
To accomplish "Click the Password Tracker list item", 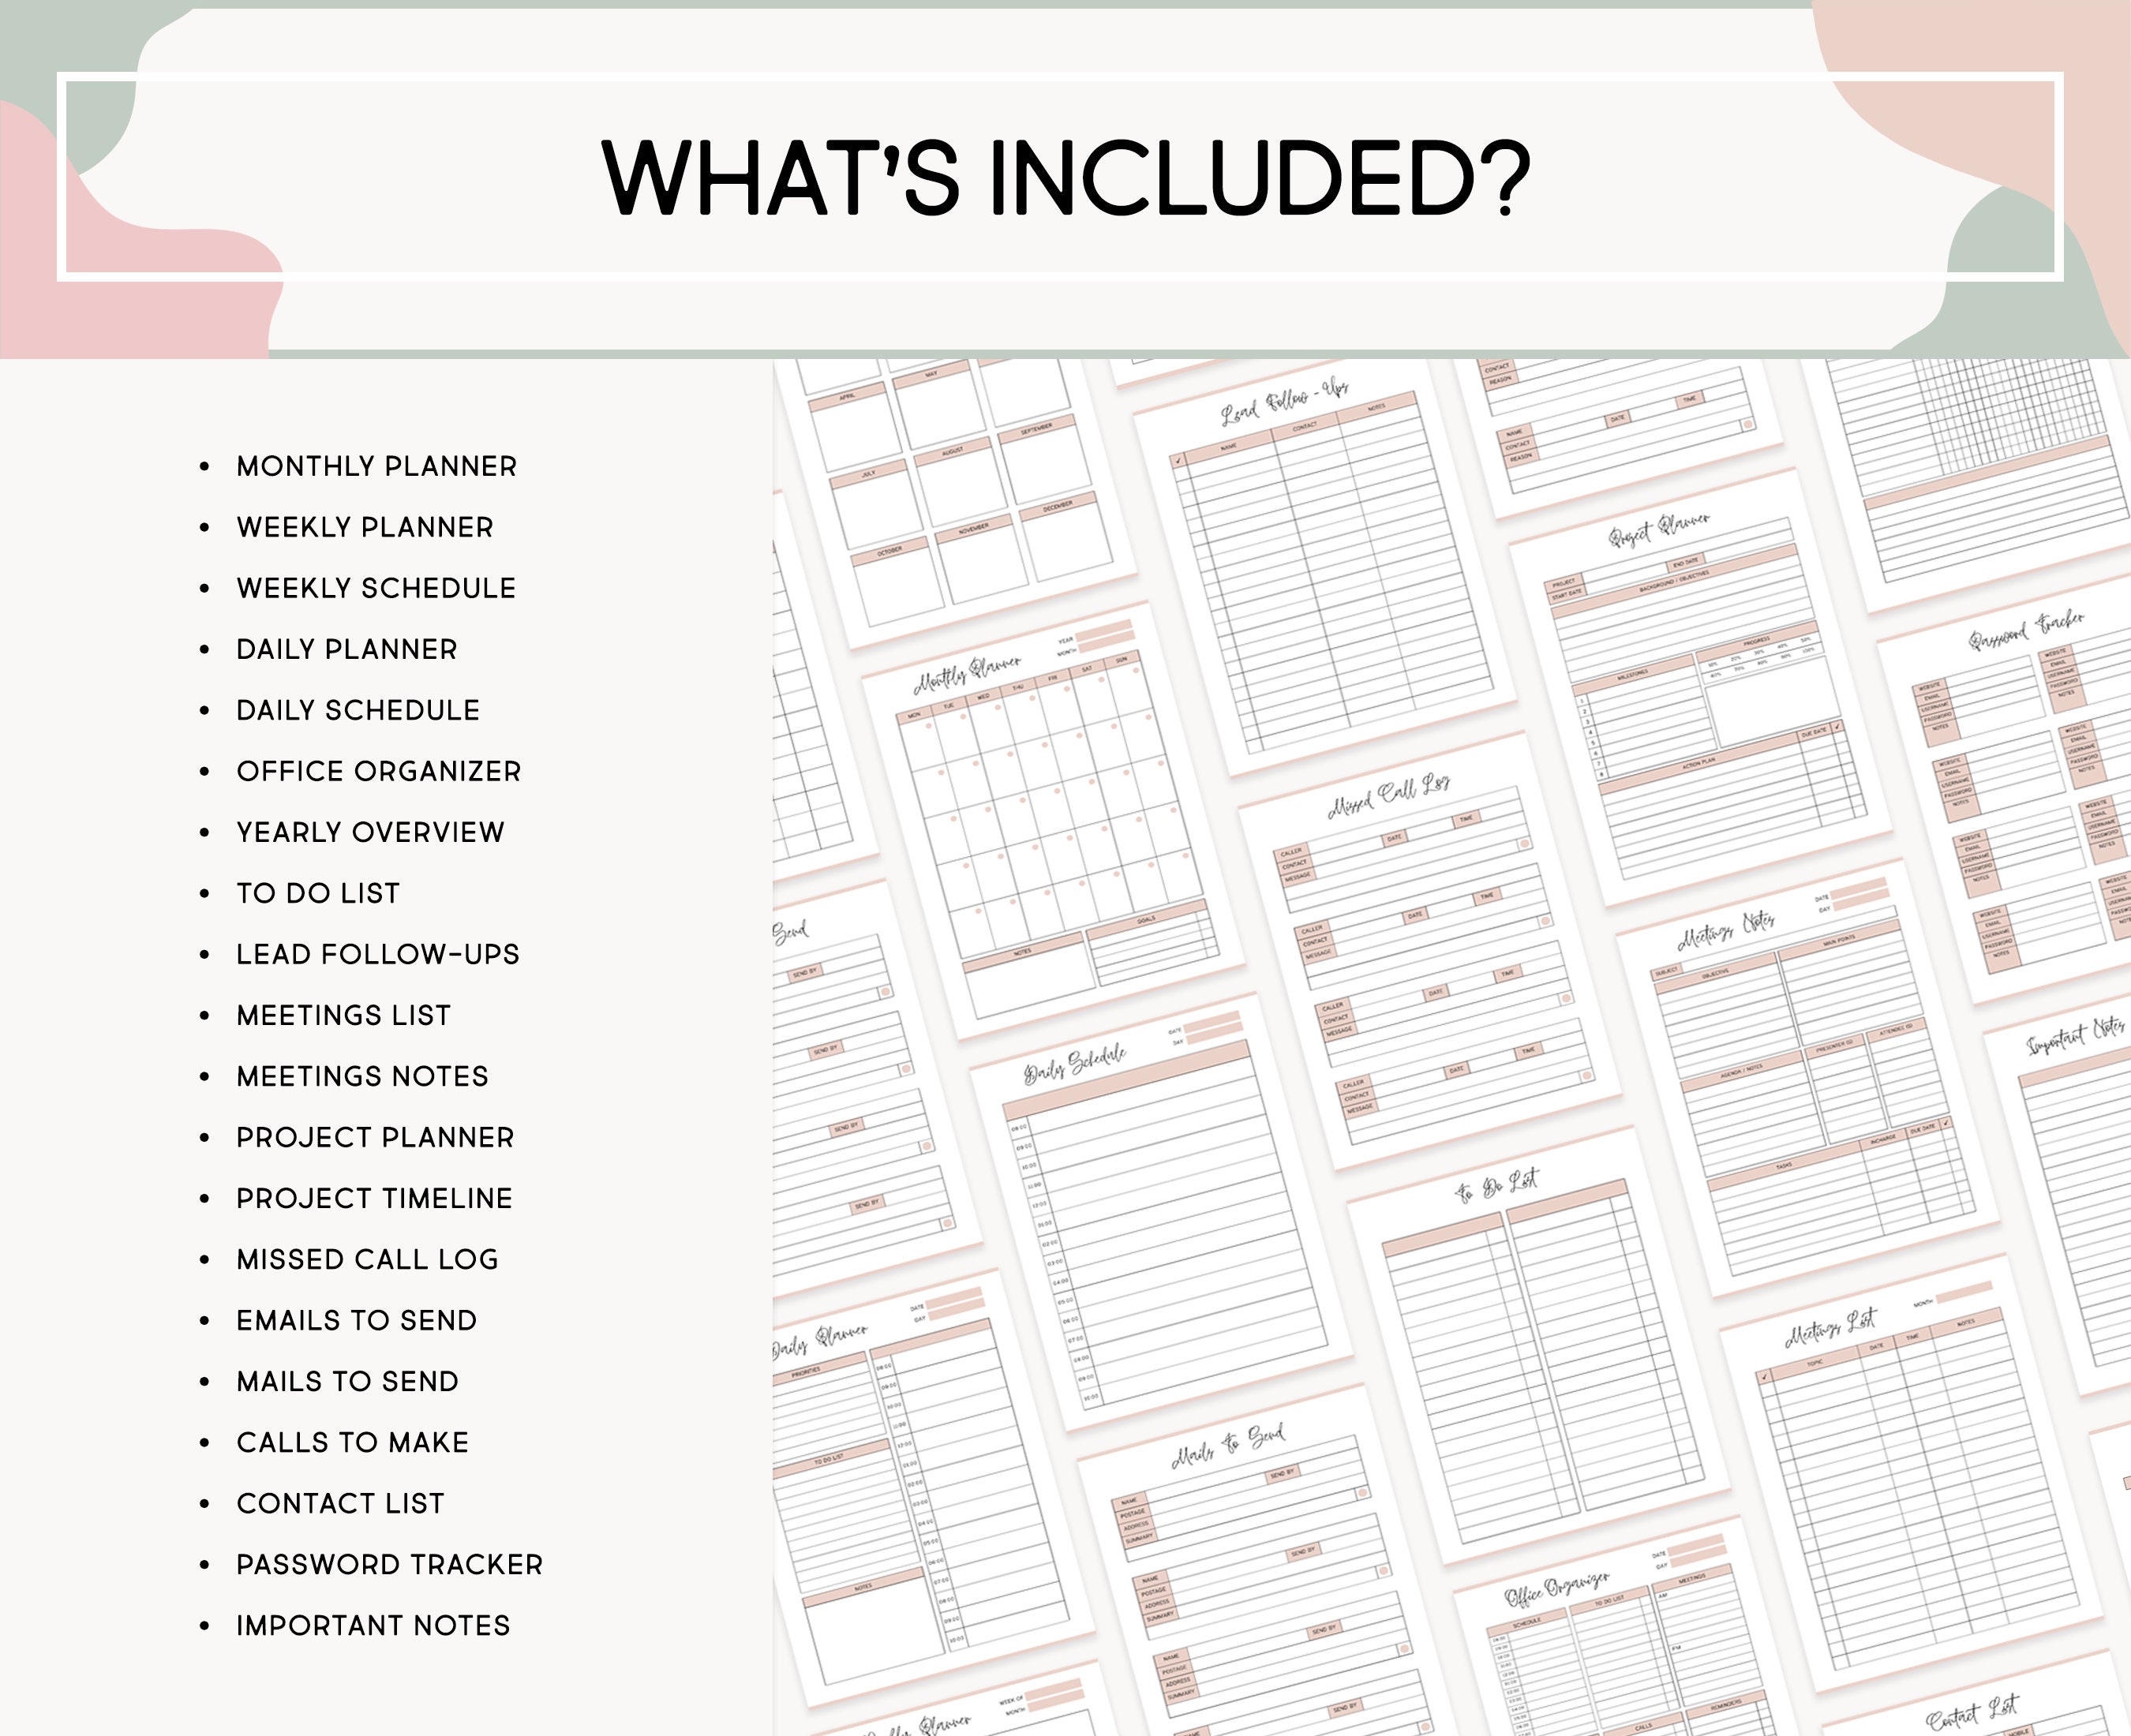I will (x=388, y=1564).
